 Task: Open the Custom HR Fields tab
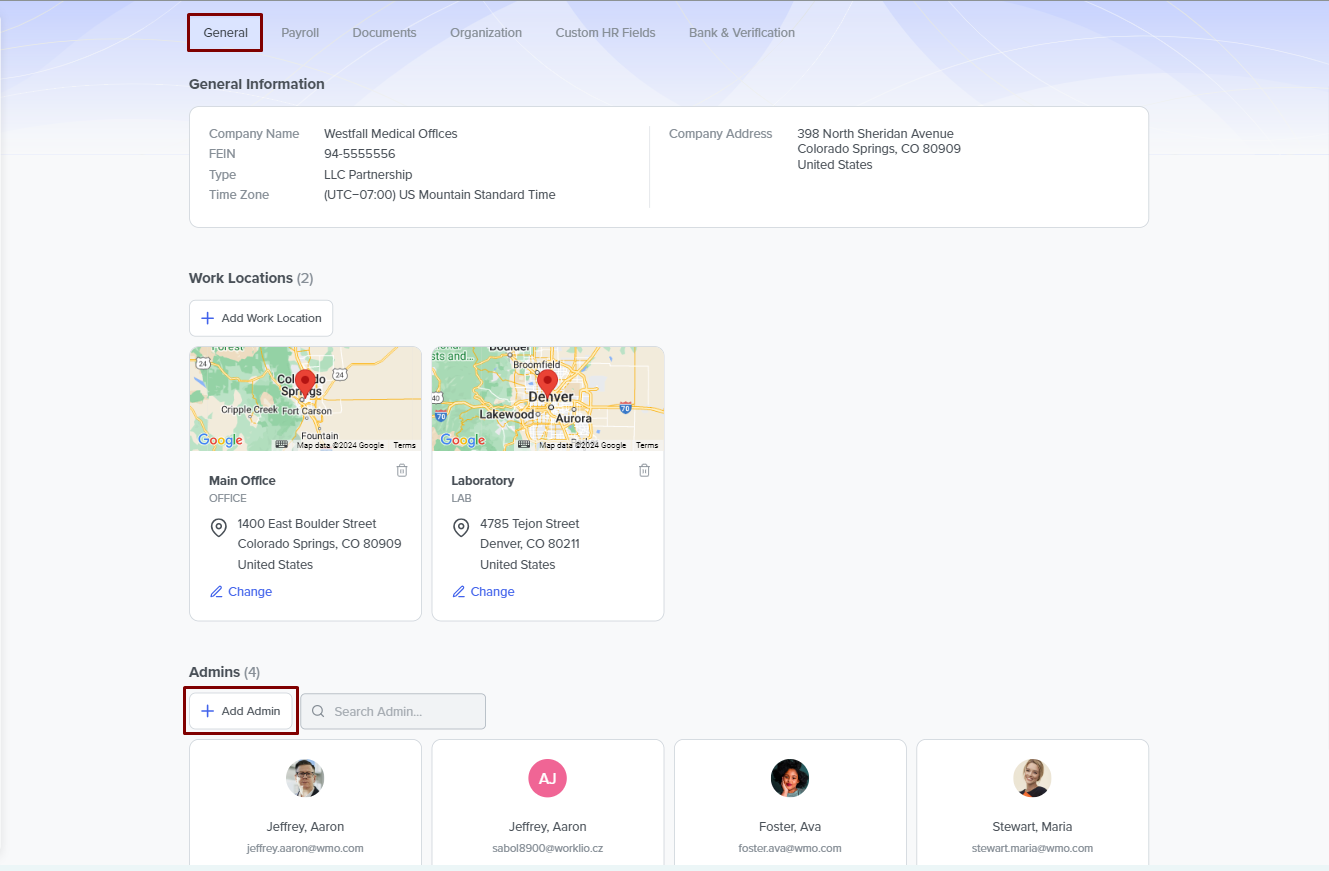pos(606,32)
